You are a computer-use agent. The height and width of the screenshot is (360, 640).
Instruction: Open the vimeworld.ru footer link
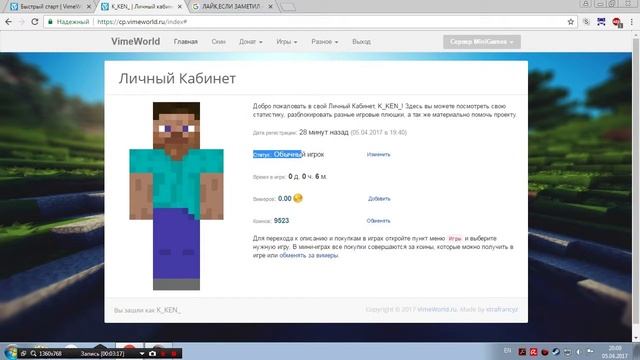(x=437, y=309)
